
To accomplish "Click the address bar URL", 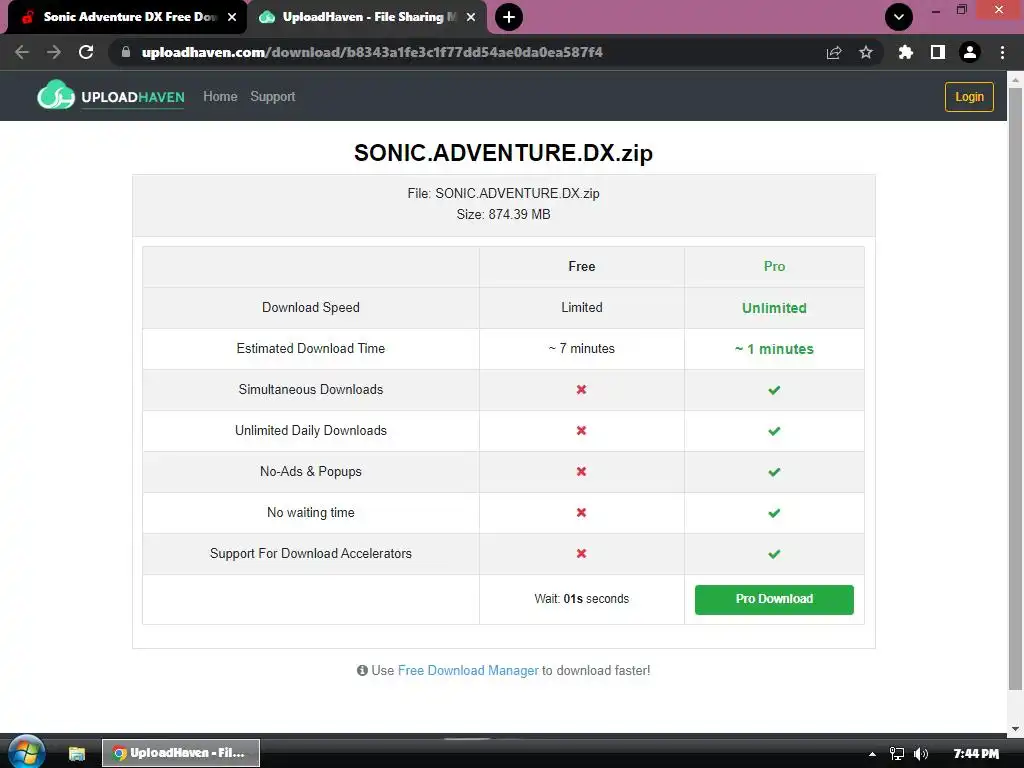I will 372,52.
